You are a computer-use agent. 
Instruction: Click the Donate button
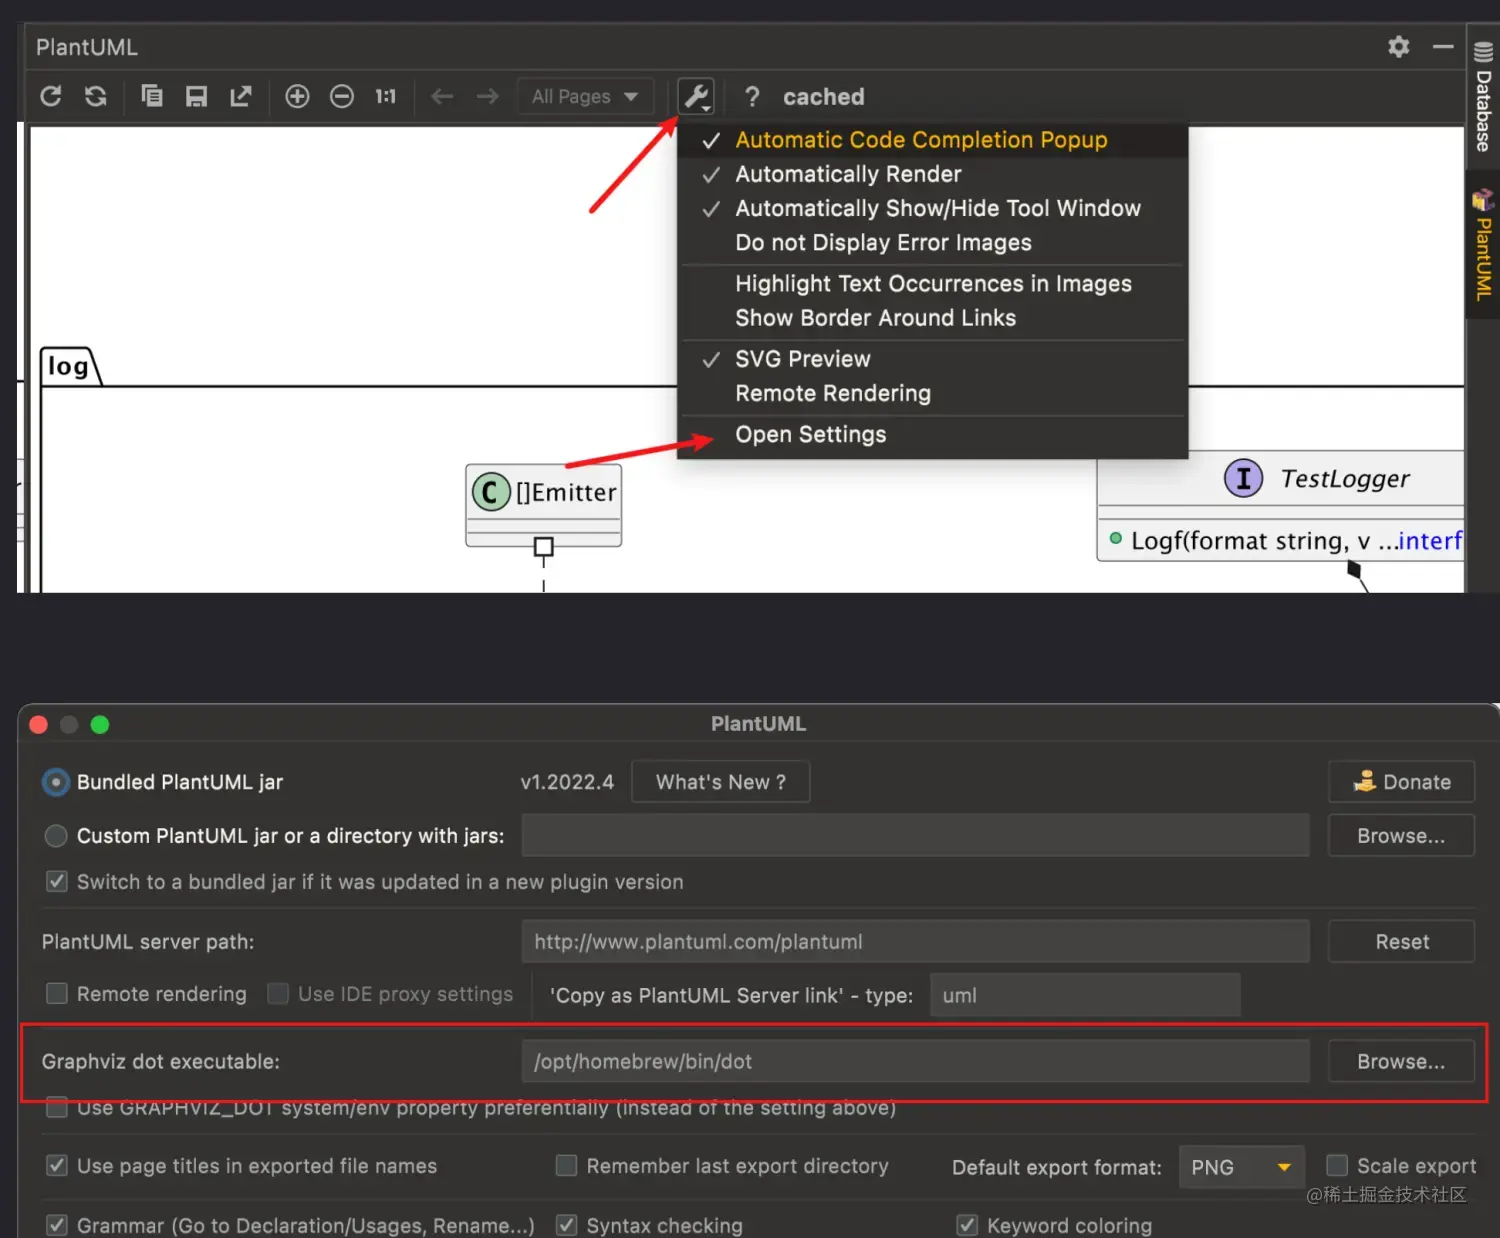[1401, 782]
